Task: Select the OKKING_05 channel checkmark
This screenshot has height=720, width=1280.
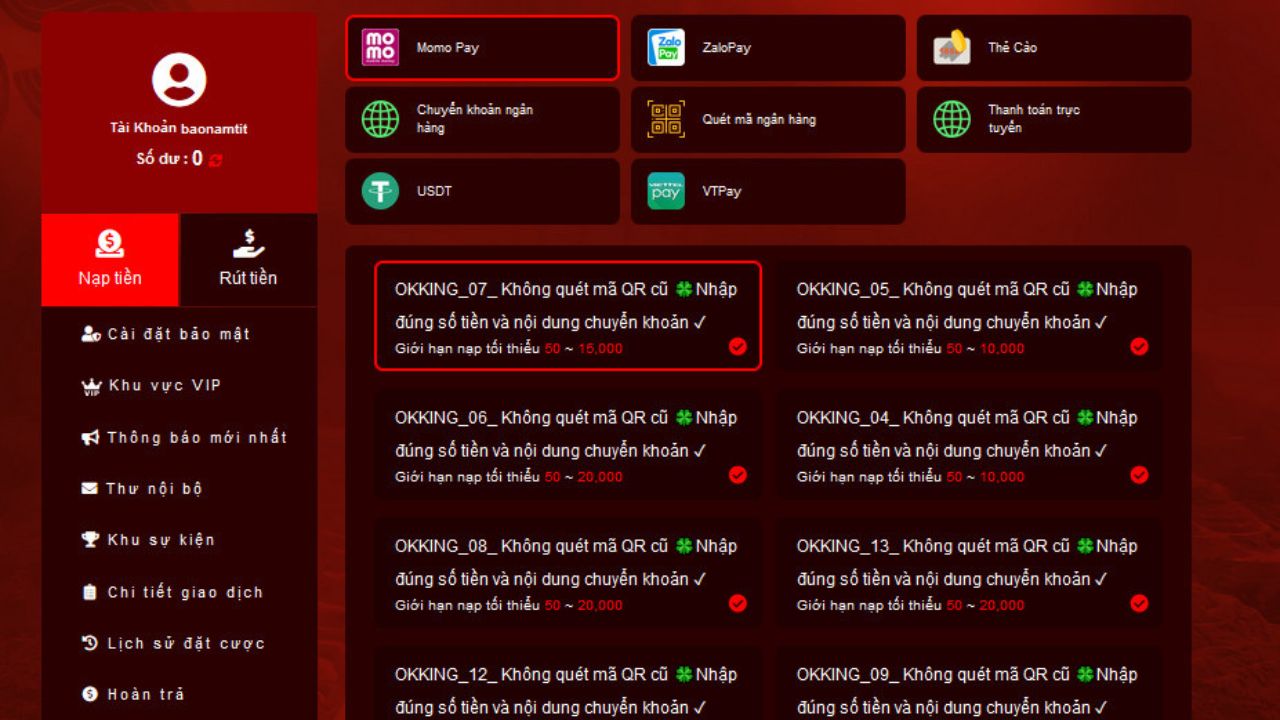Action: tap(1139, 347)
